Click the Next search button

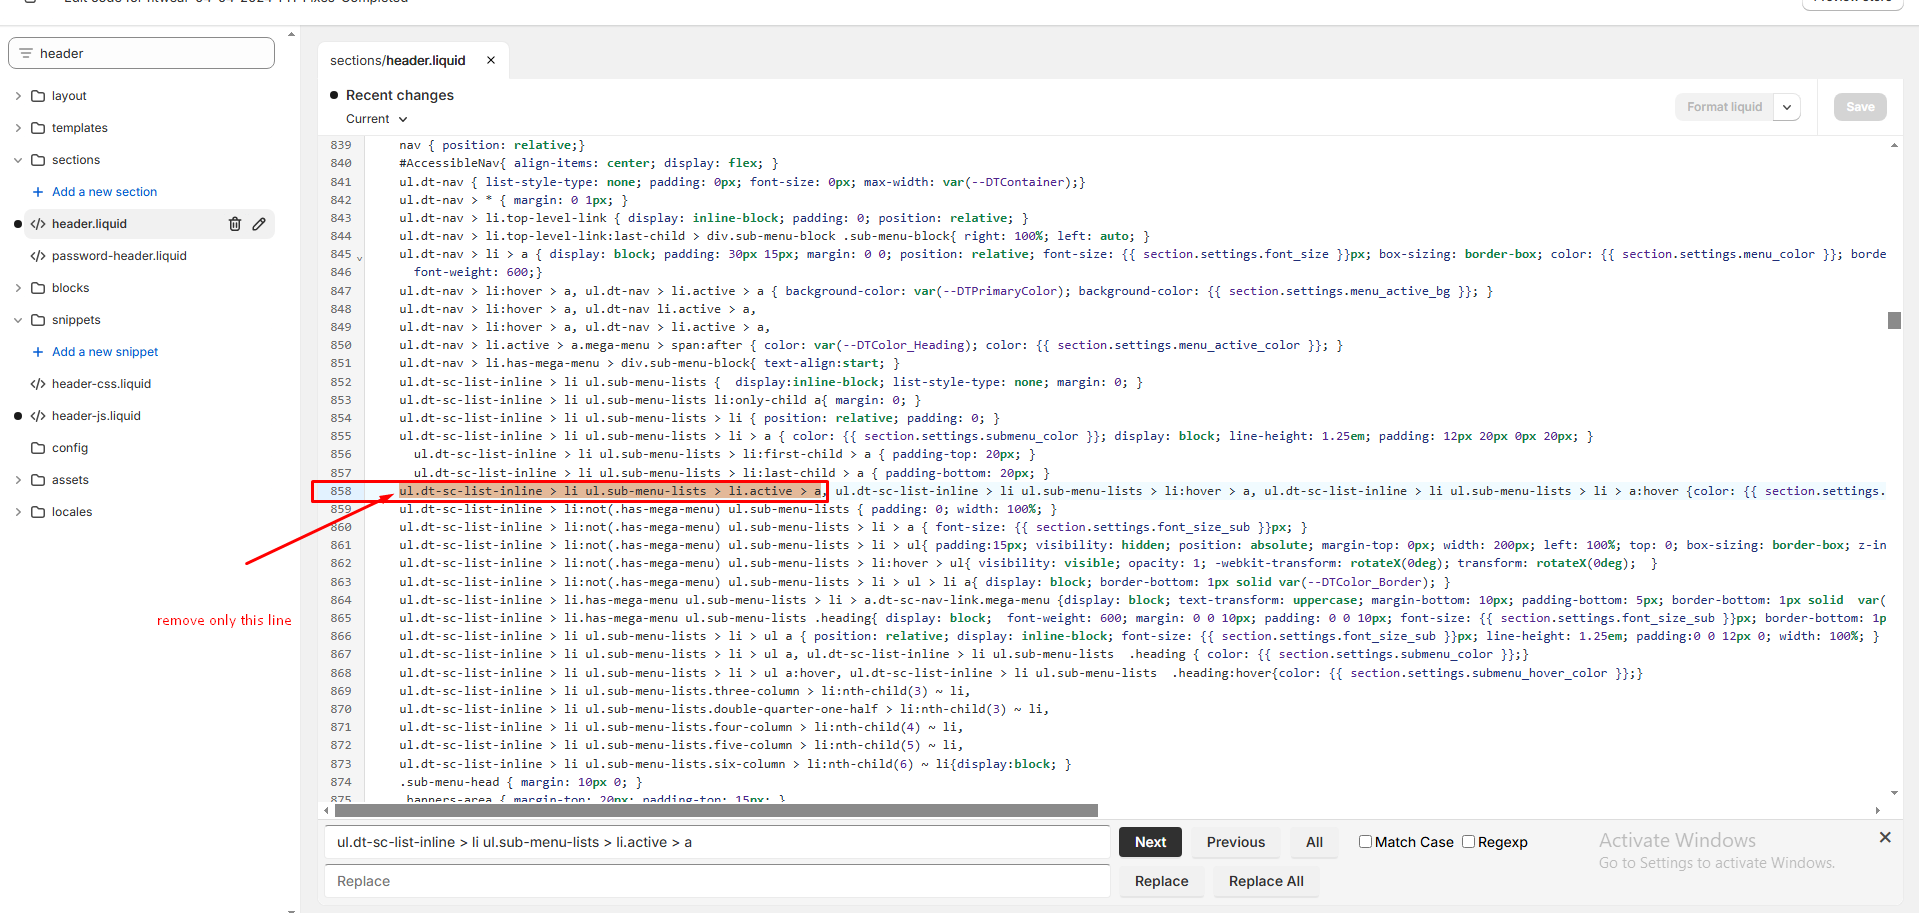(1150, 842)
